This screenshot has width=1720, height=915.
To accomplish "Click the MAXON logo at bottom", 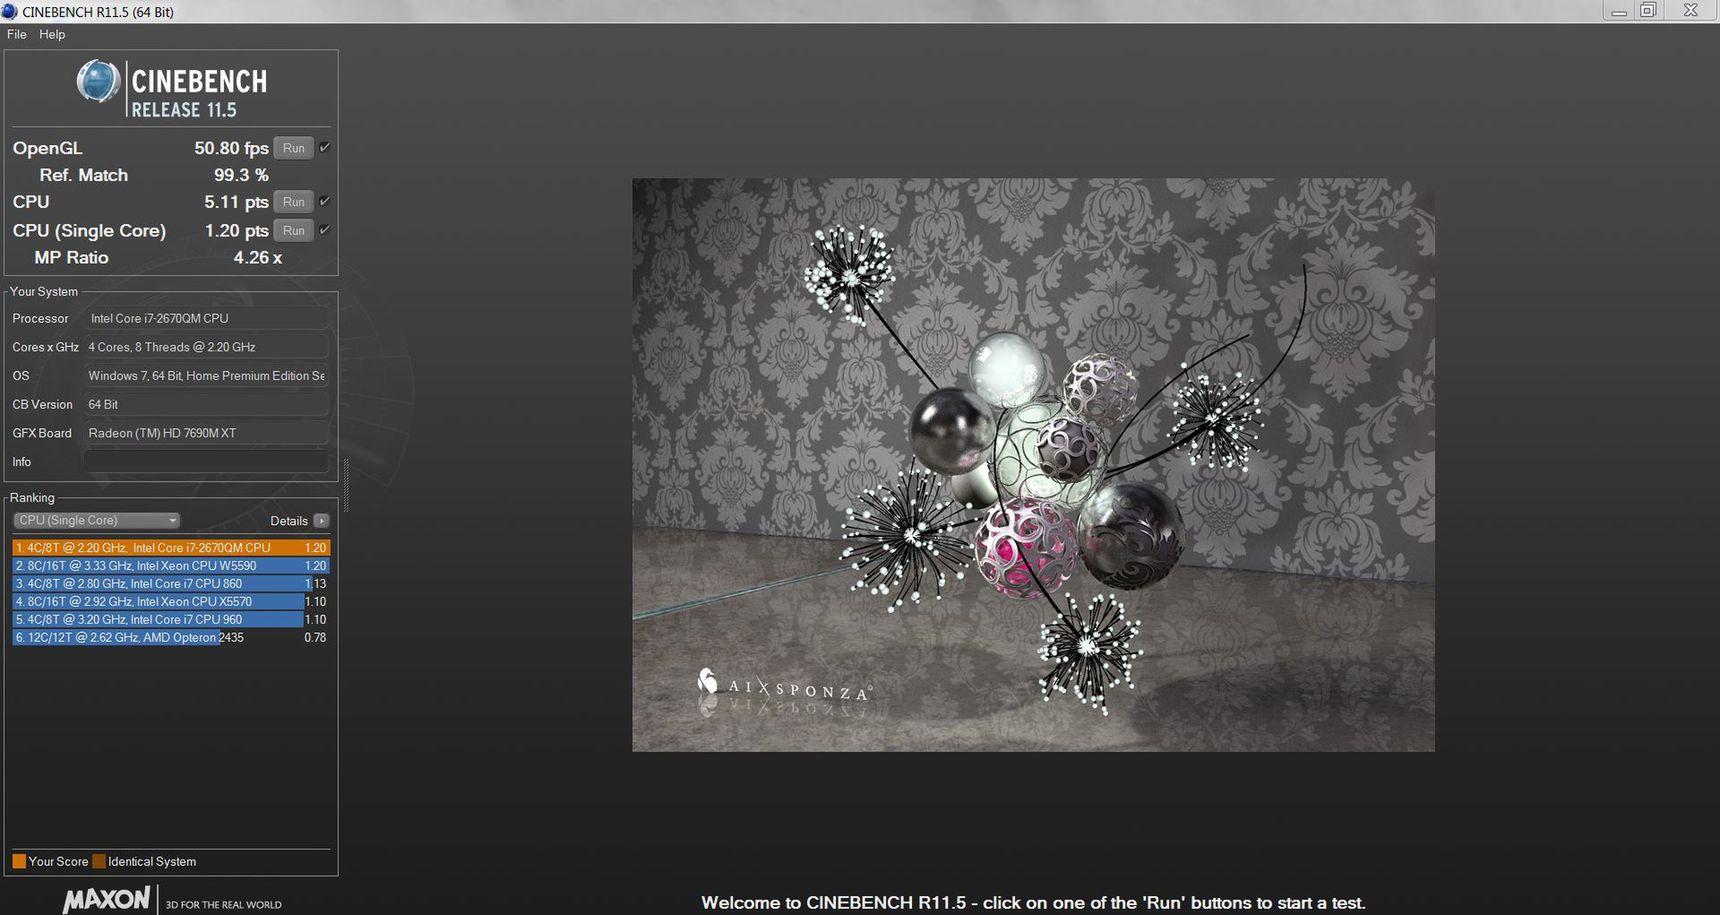I will (x=106, y=899).
